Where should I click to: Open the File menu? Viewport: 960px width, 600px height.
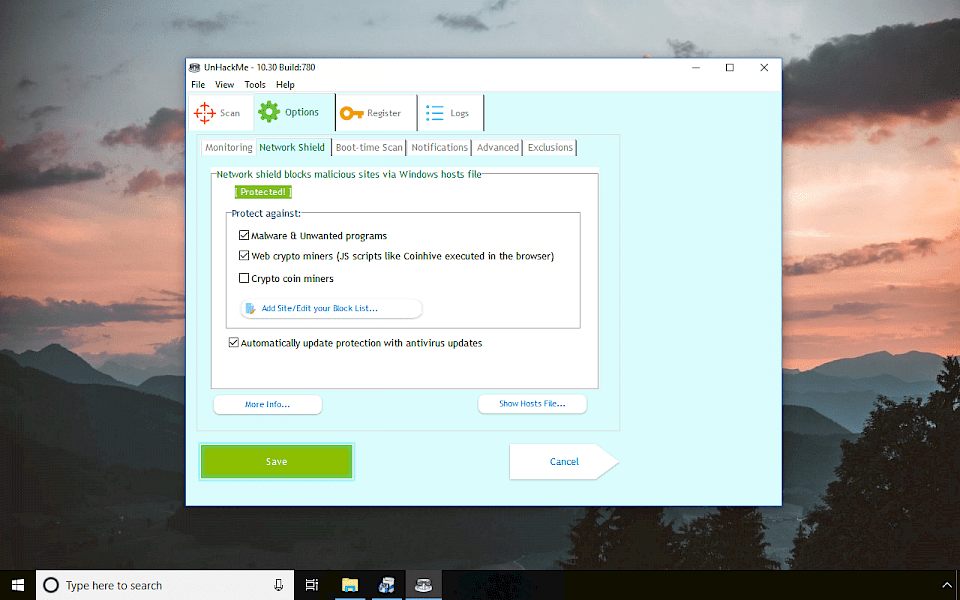tap(198, 84)
